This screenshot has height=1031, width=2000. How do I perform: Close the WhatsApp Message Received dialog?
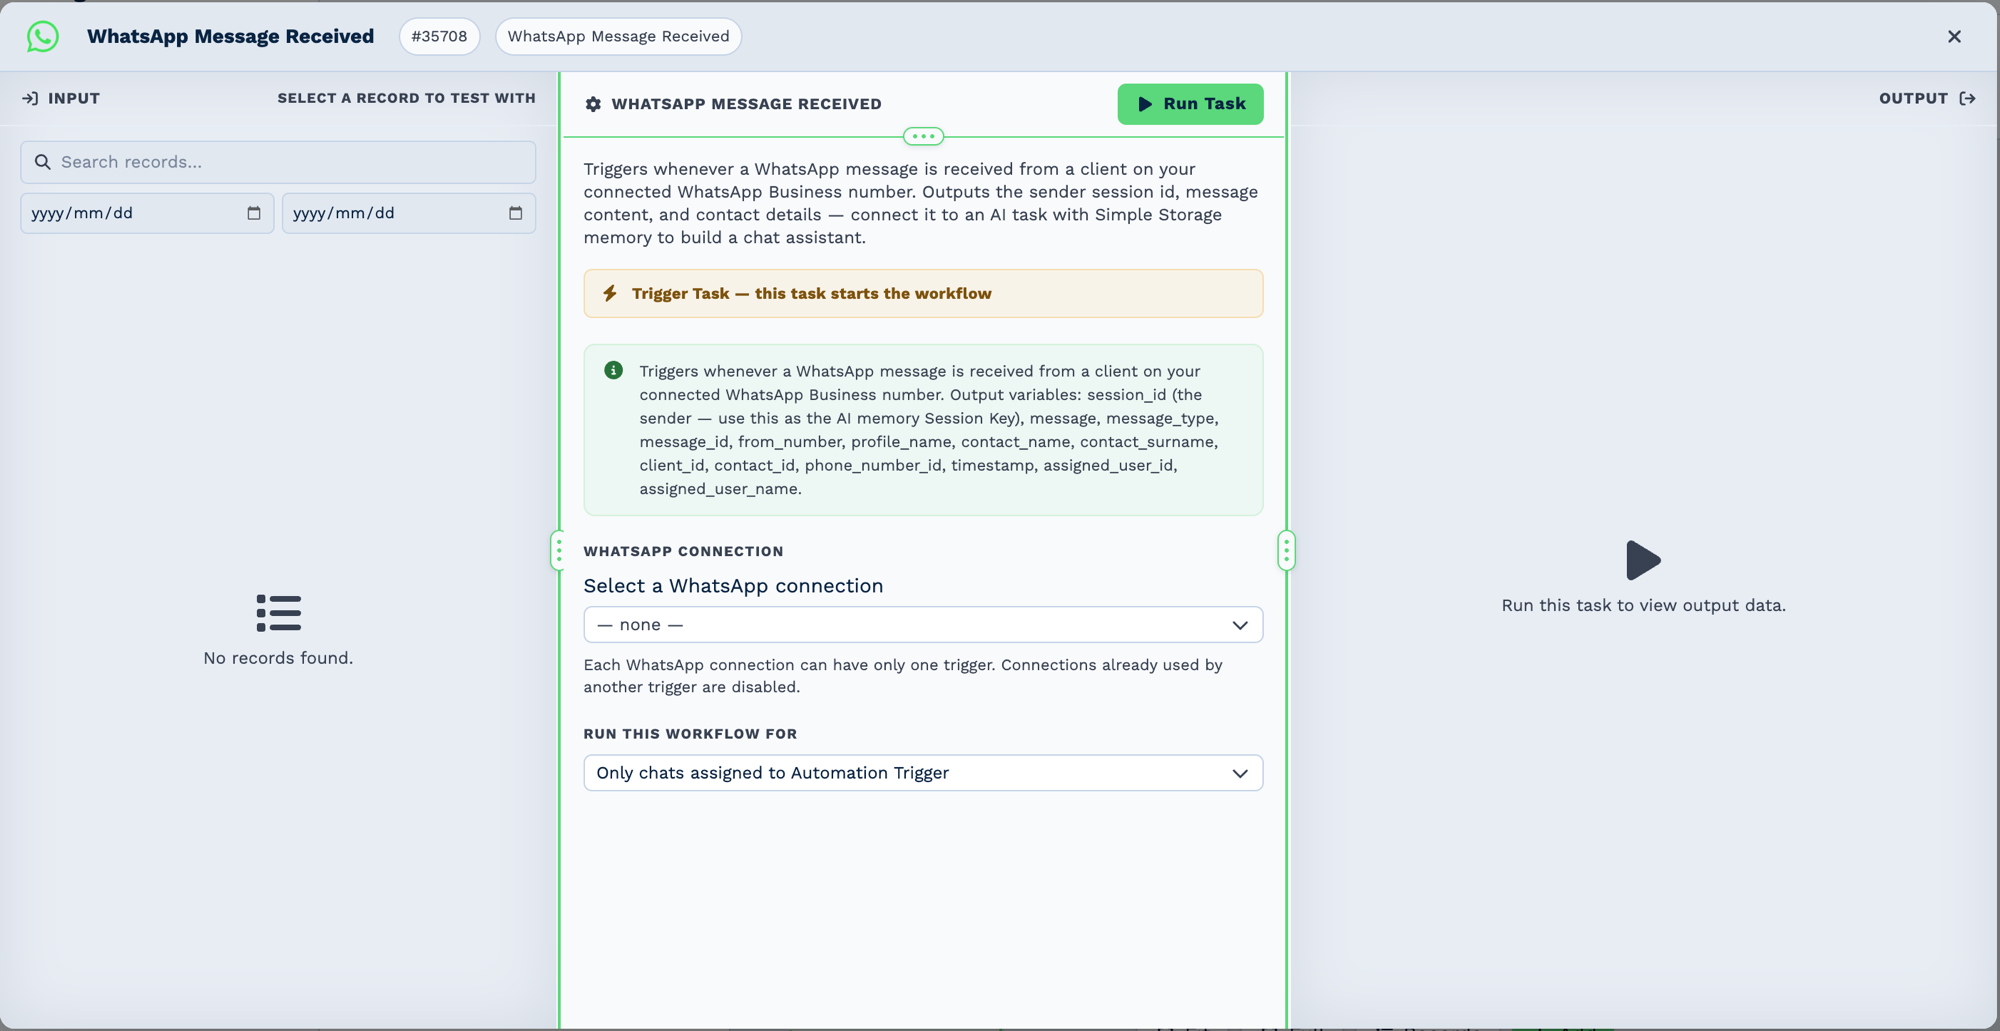[1954, 37]
